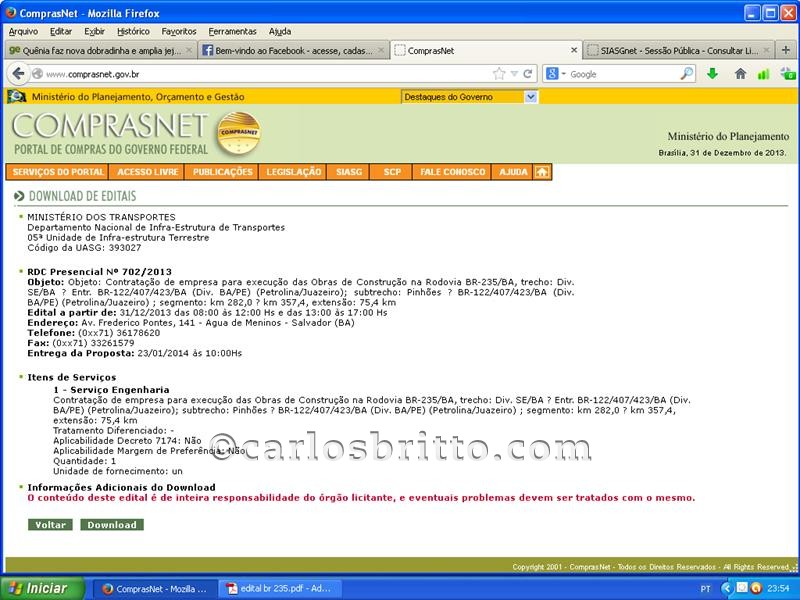Reload the page using the refresh icon

[528, 74]
